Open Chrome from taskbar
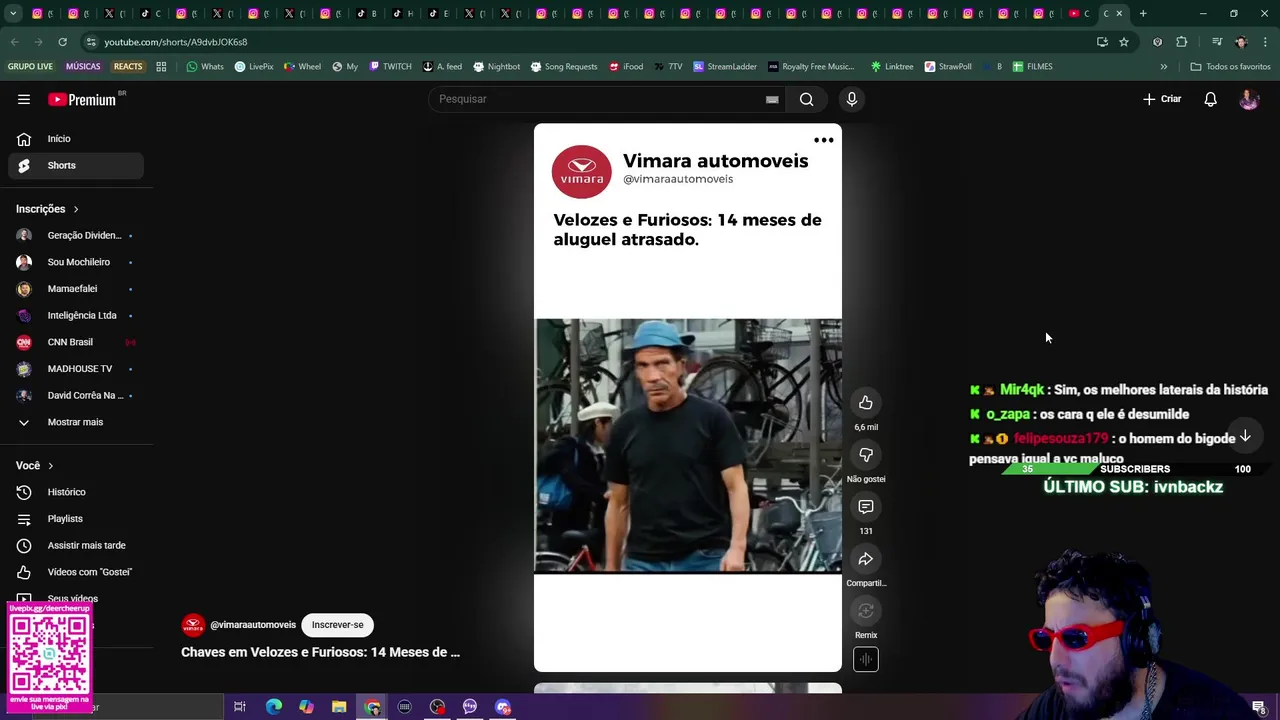This screenshot has width=1280, height=720. click(x=372, y=707)
